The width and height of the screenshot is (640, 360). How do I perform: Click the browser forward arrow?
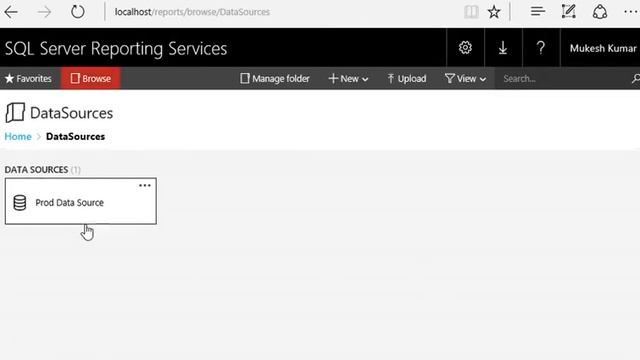[x=44, y=12]
